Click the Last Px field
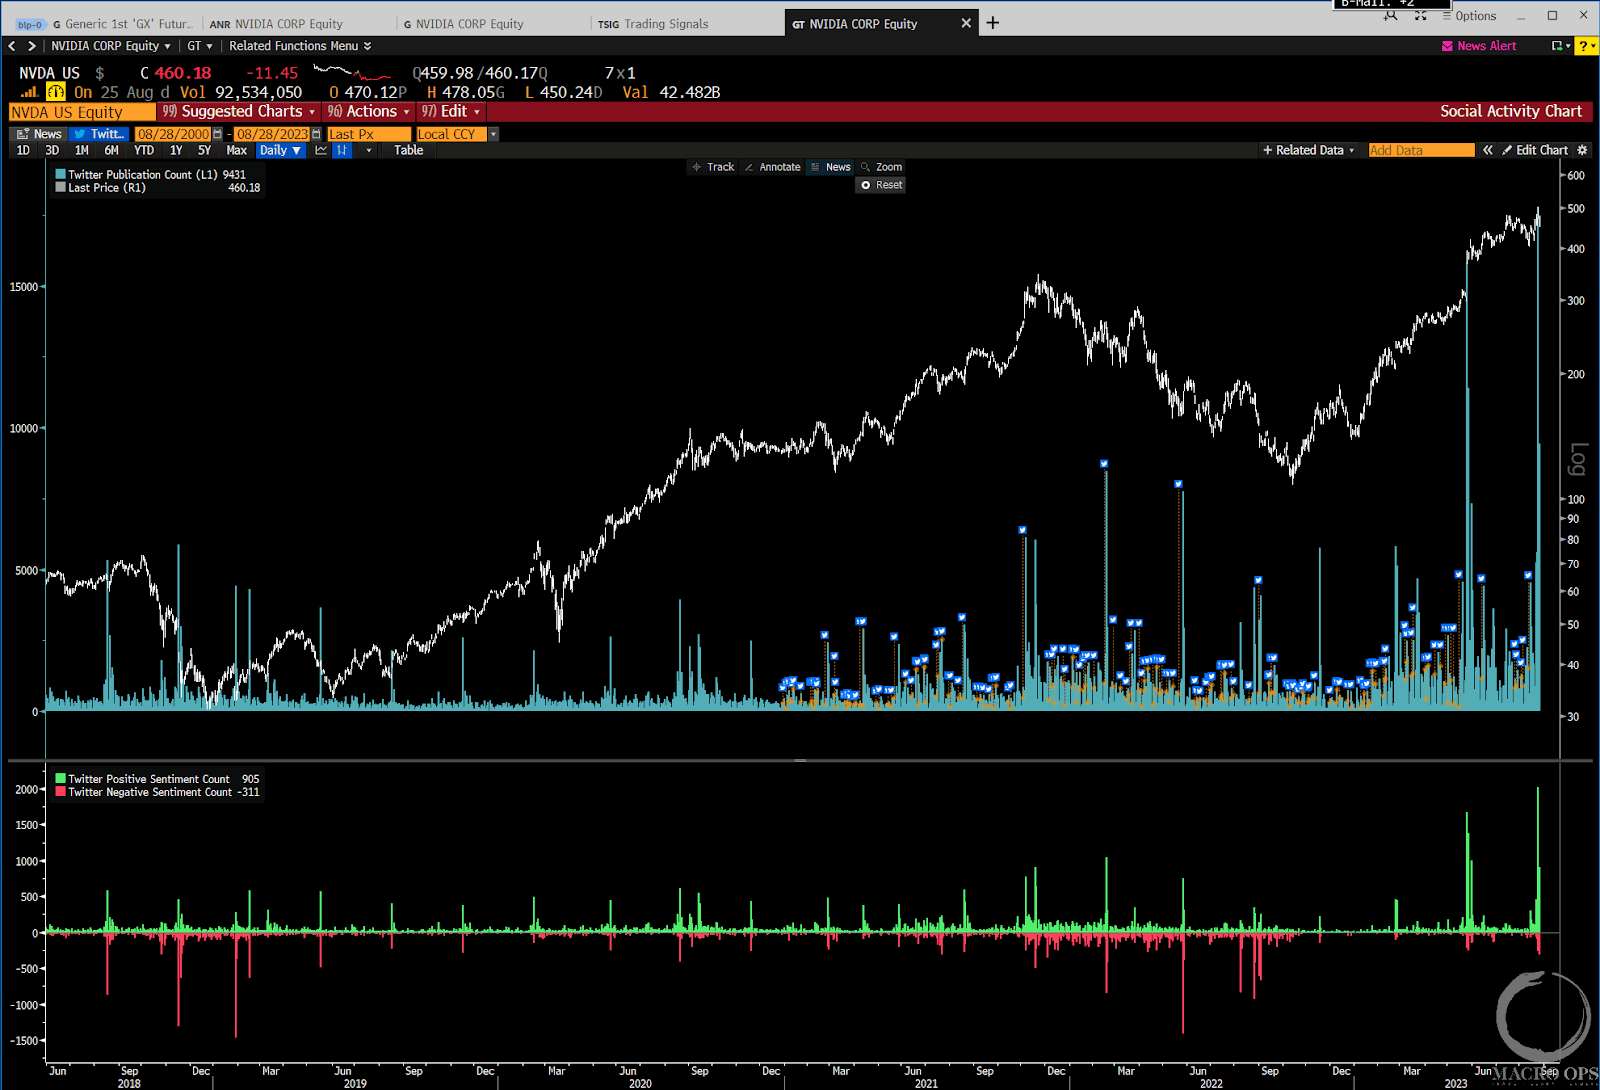This screenshot has width=1600, height=1090. pyautogui.click(x=369, y=134)
